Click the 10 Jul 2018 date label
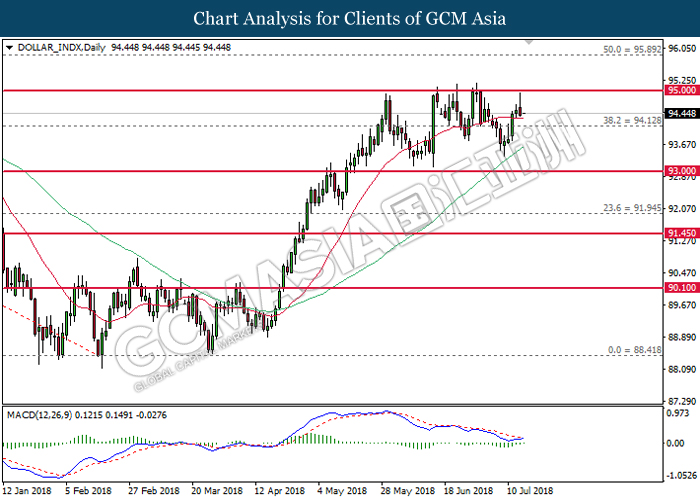Viewport: 700px width, 500px height. point(530,491)
